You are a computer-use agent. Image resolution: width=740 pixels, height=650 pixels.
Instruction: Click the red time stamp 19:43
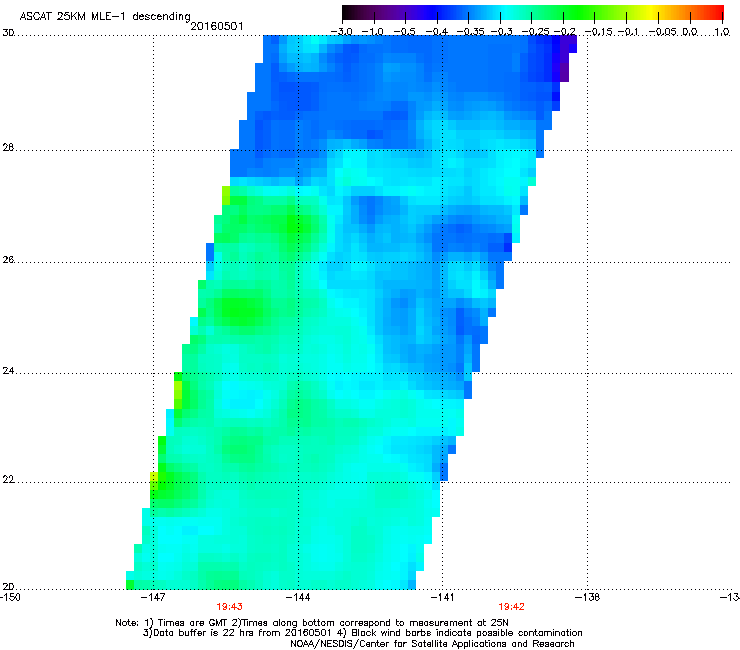(229, 607)
